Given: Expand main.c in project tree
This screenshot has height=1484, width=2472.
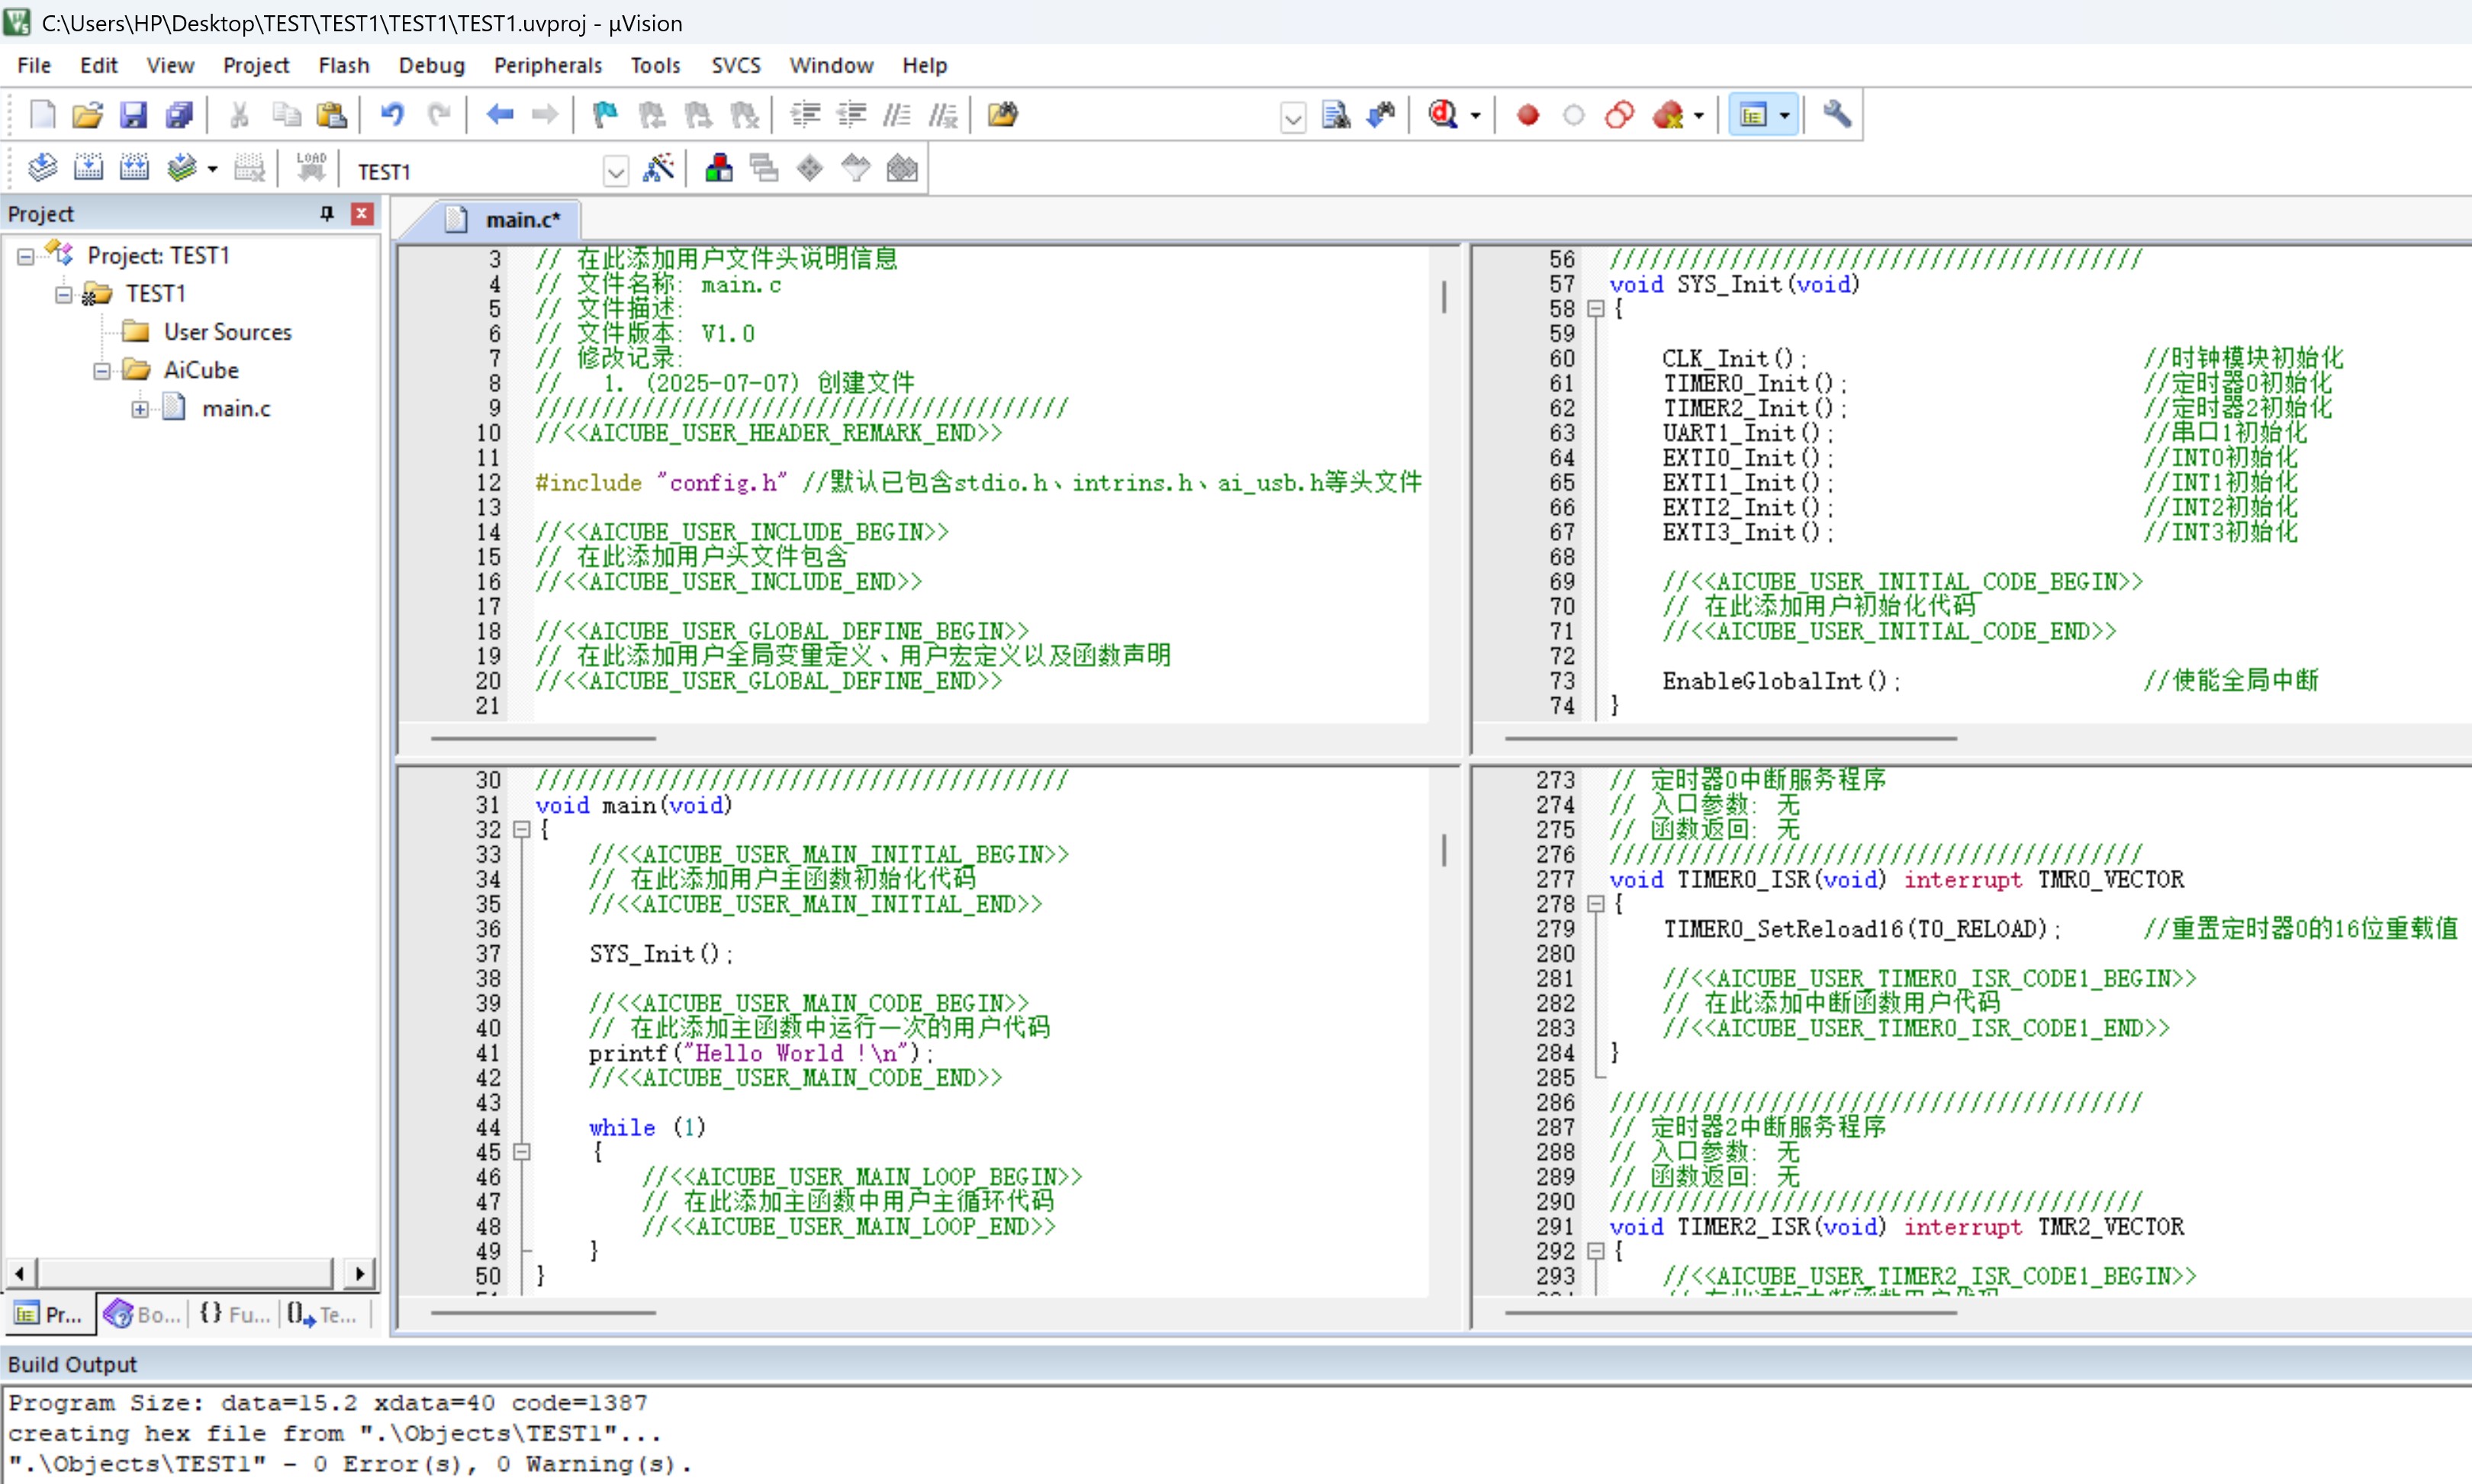Looking at the screenshot, I should (140, 409).
